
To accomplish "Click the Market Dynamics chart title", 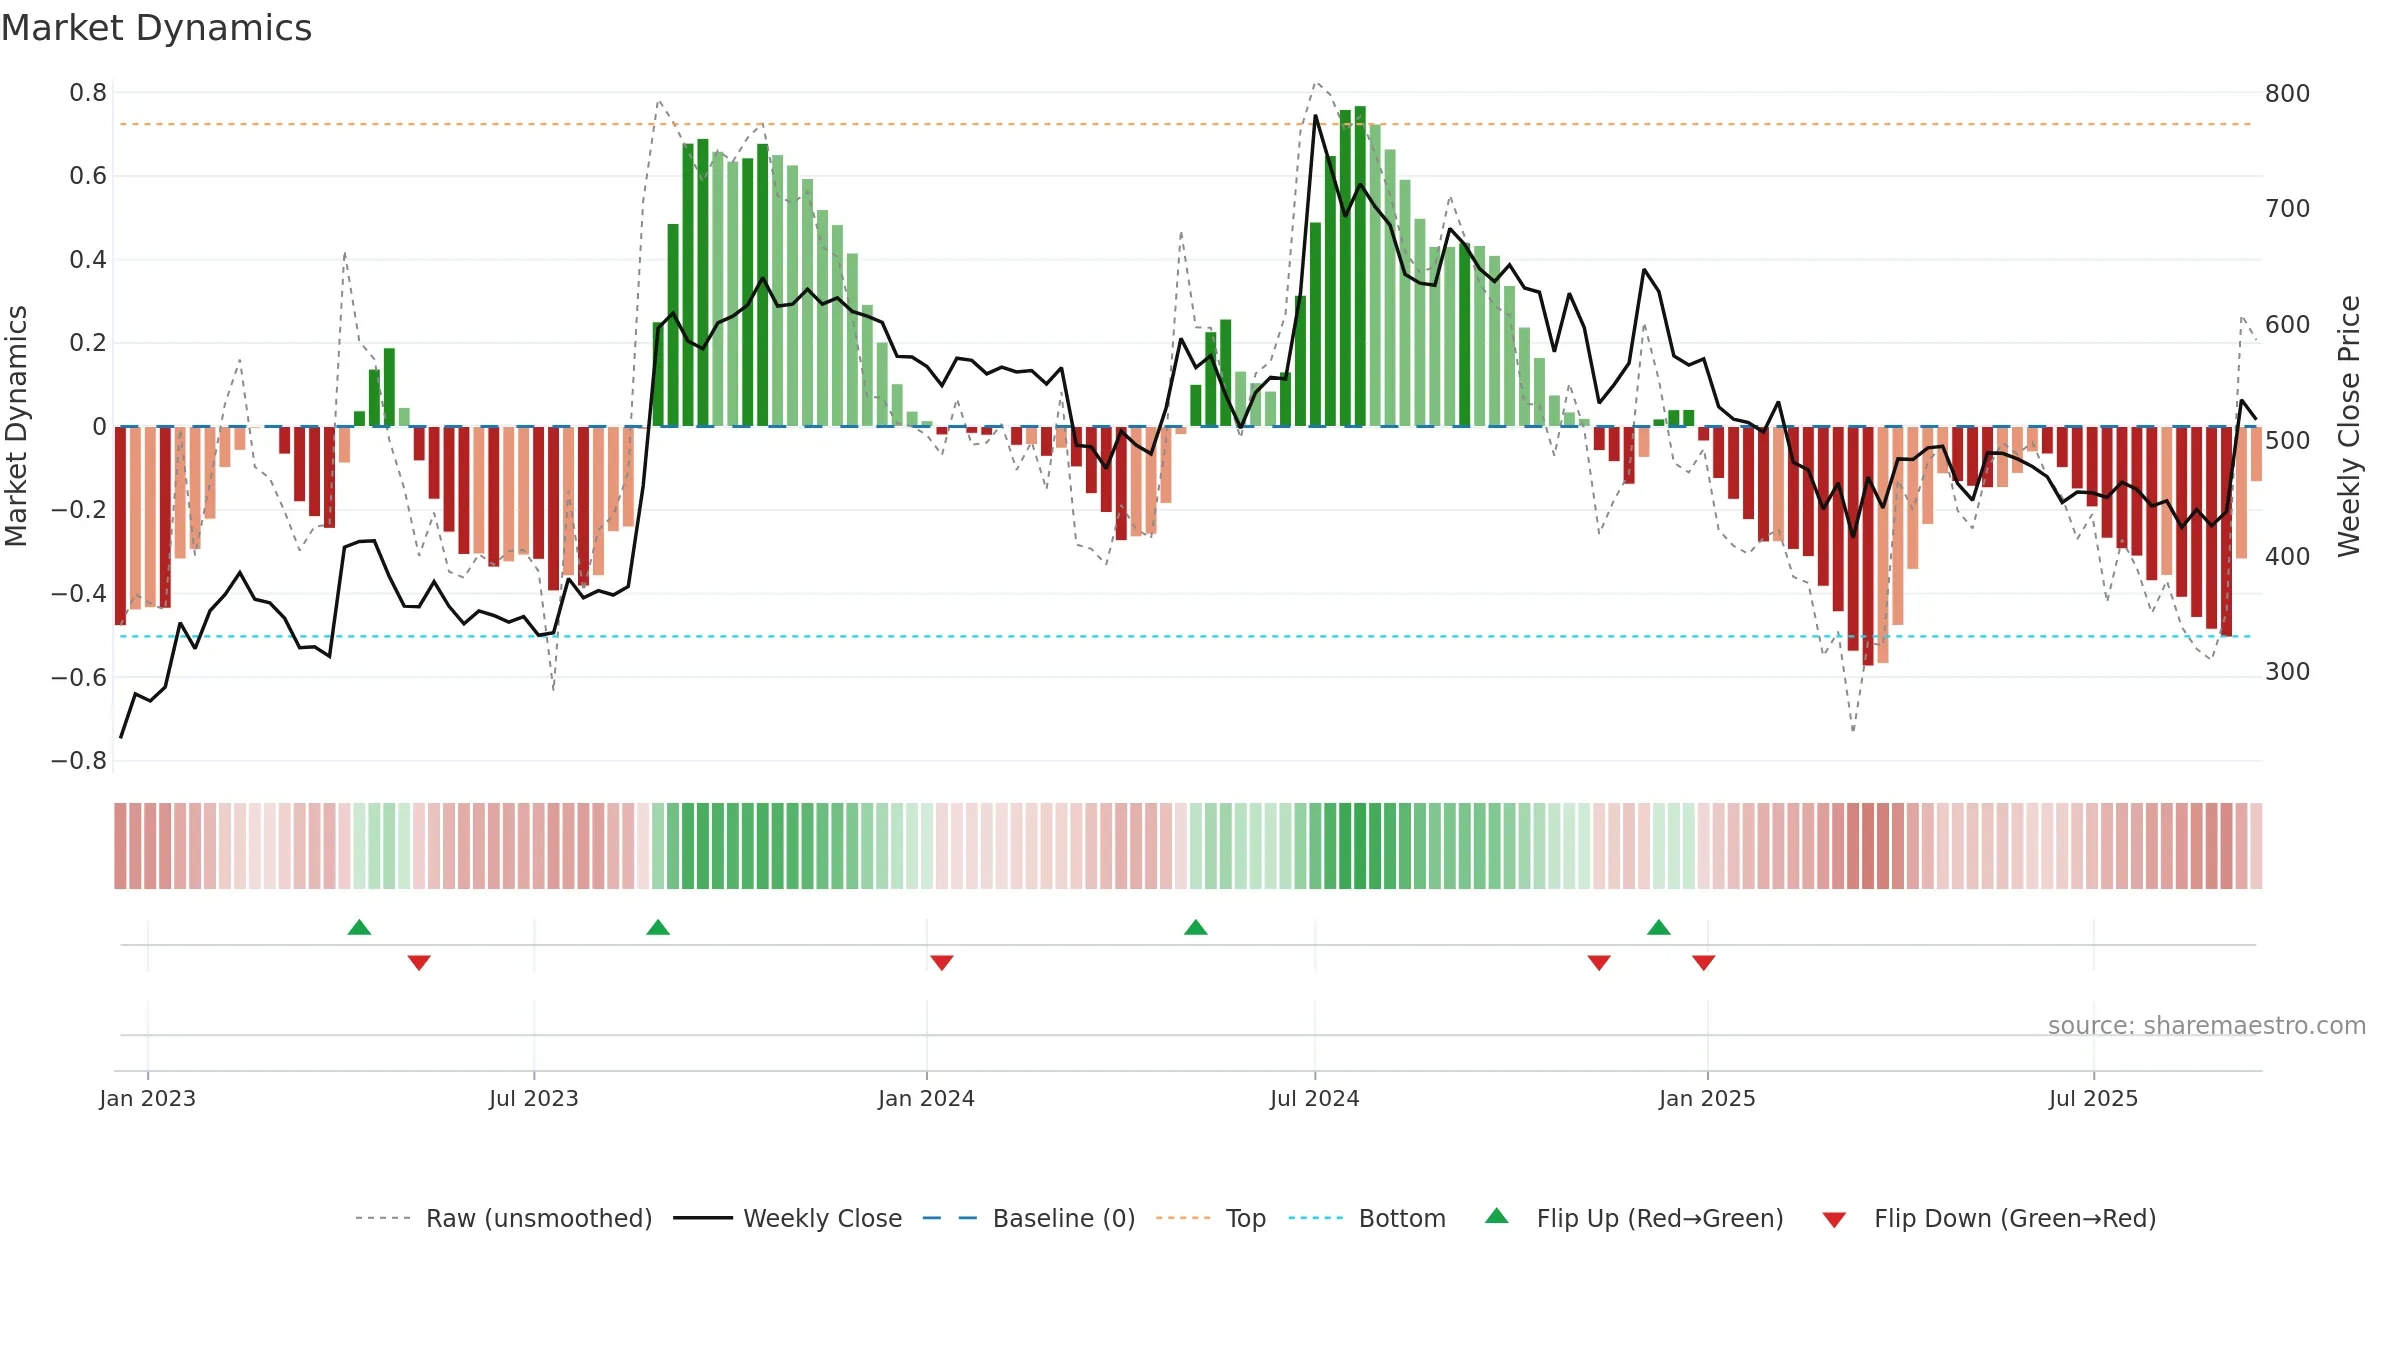I will coord(156,28).
